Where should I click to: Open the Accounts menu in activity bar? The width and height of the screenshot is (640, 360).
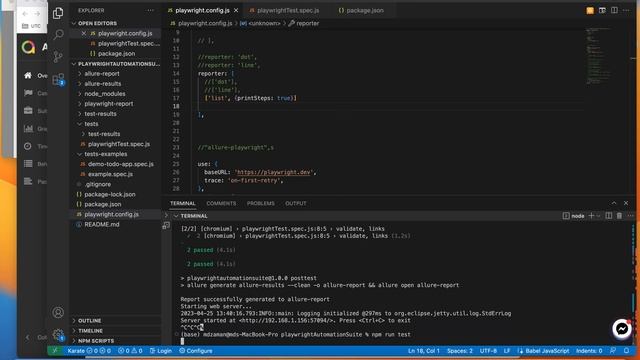tap(58, 312)
